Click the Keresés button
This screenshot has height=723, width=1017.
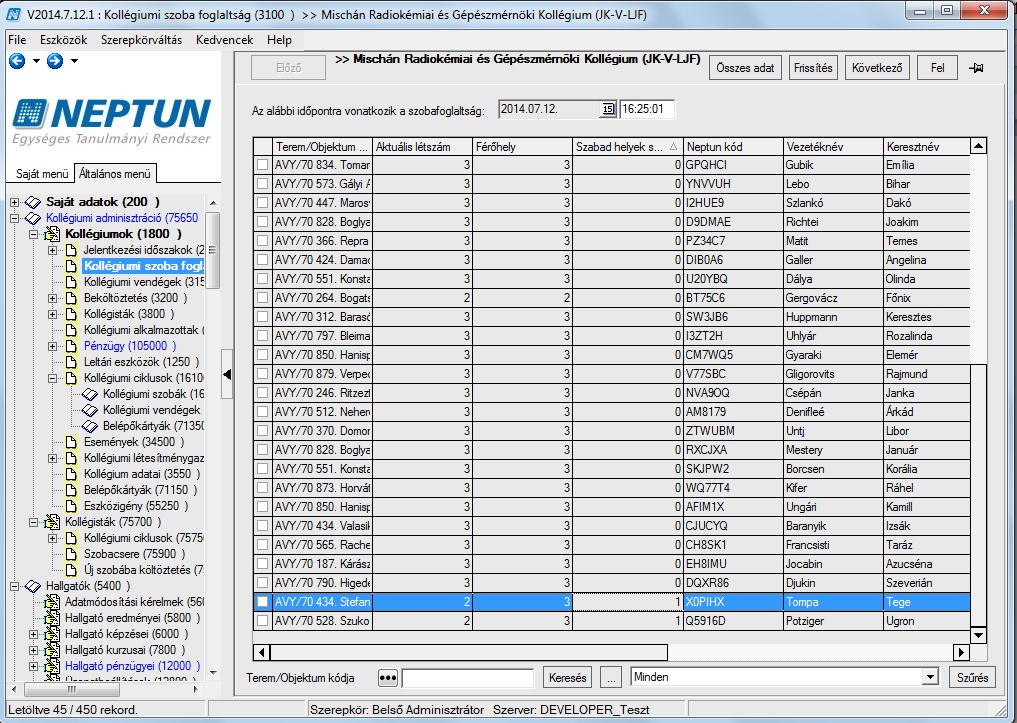pyautogui.click(x=568, y=678)
